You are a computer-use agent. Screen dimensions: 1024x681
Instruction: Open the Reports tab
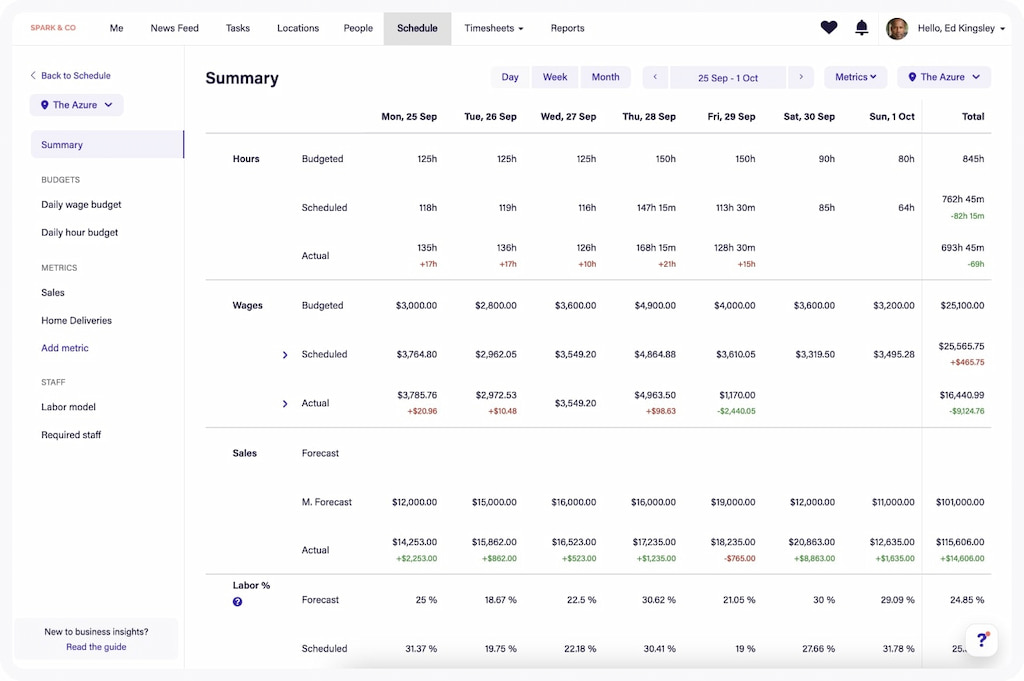tap(567, 28)
